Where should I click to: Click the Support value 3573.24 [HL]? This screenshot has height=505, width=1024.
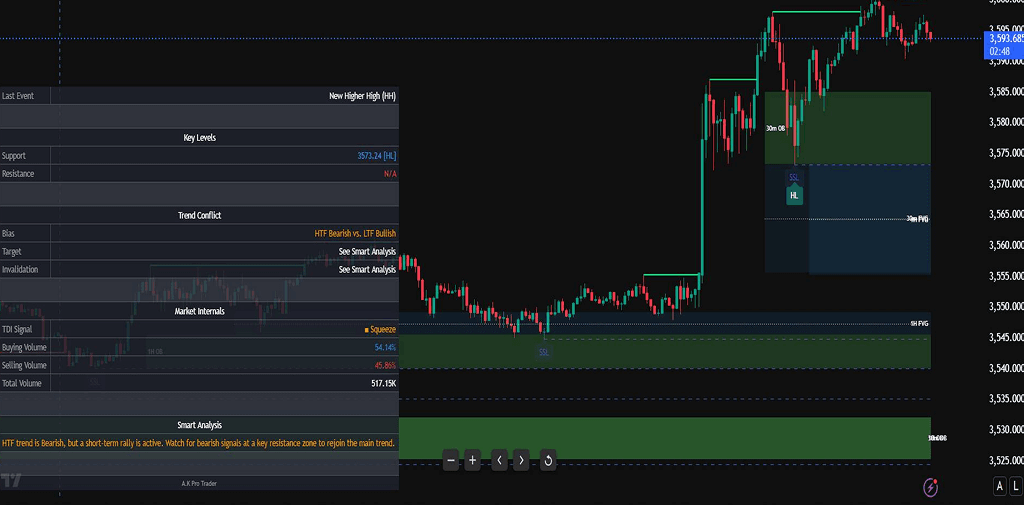point(376,156)
